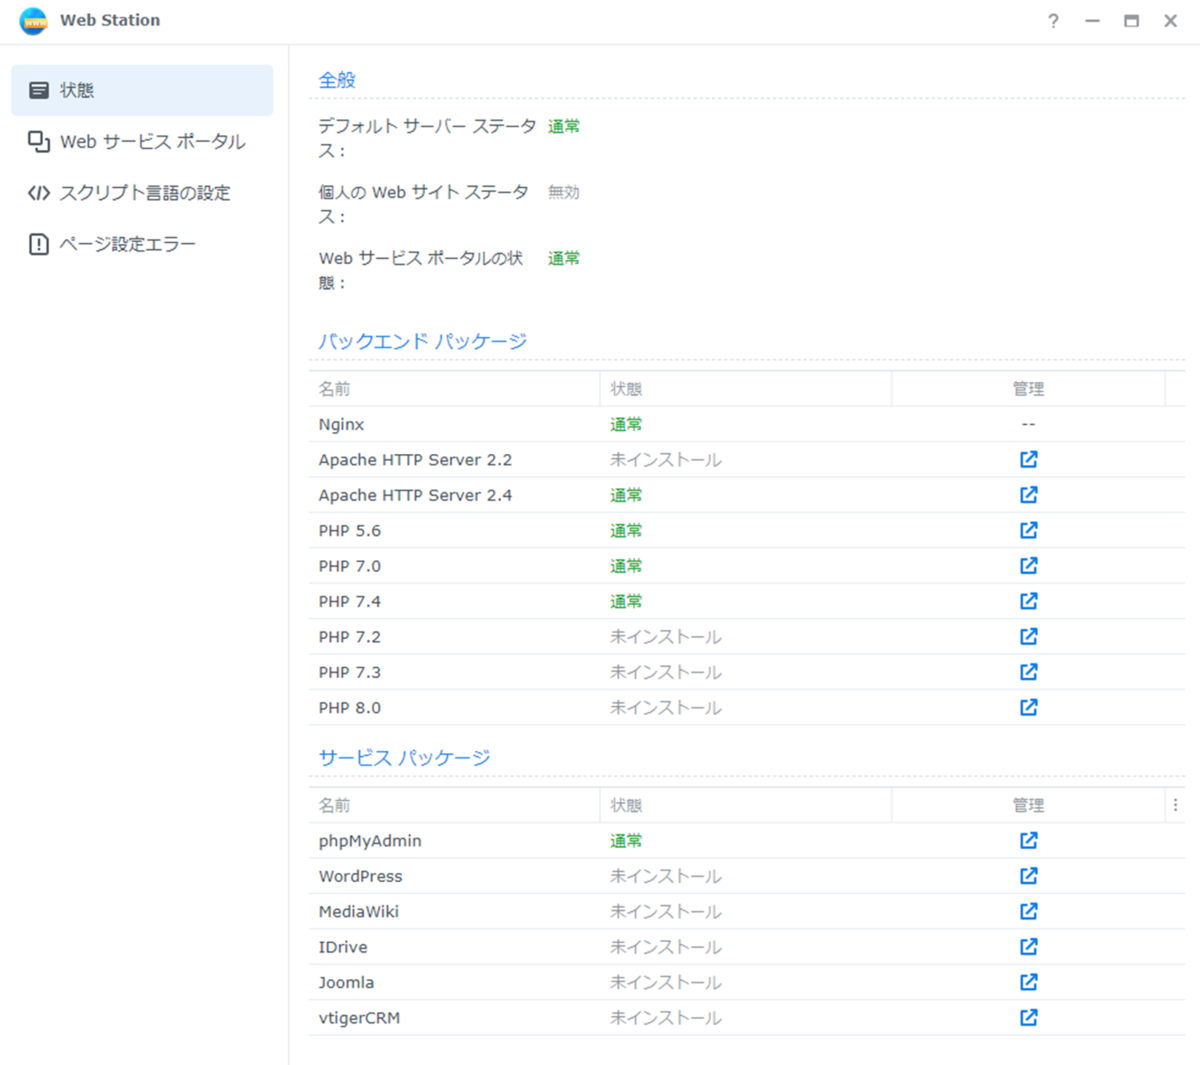1200x1065 pixels.
Task: Click 無効 personal website status value
Action: (564, 192)
